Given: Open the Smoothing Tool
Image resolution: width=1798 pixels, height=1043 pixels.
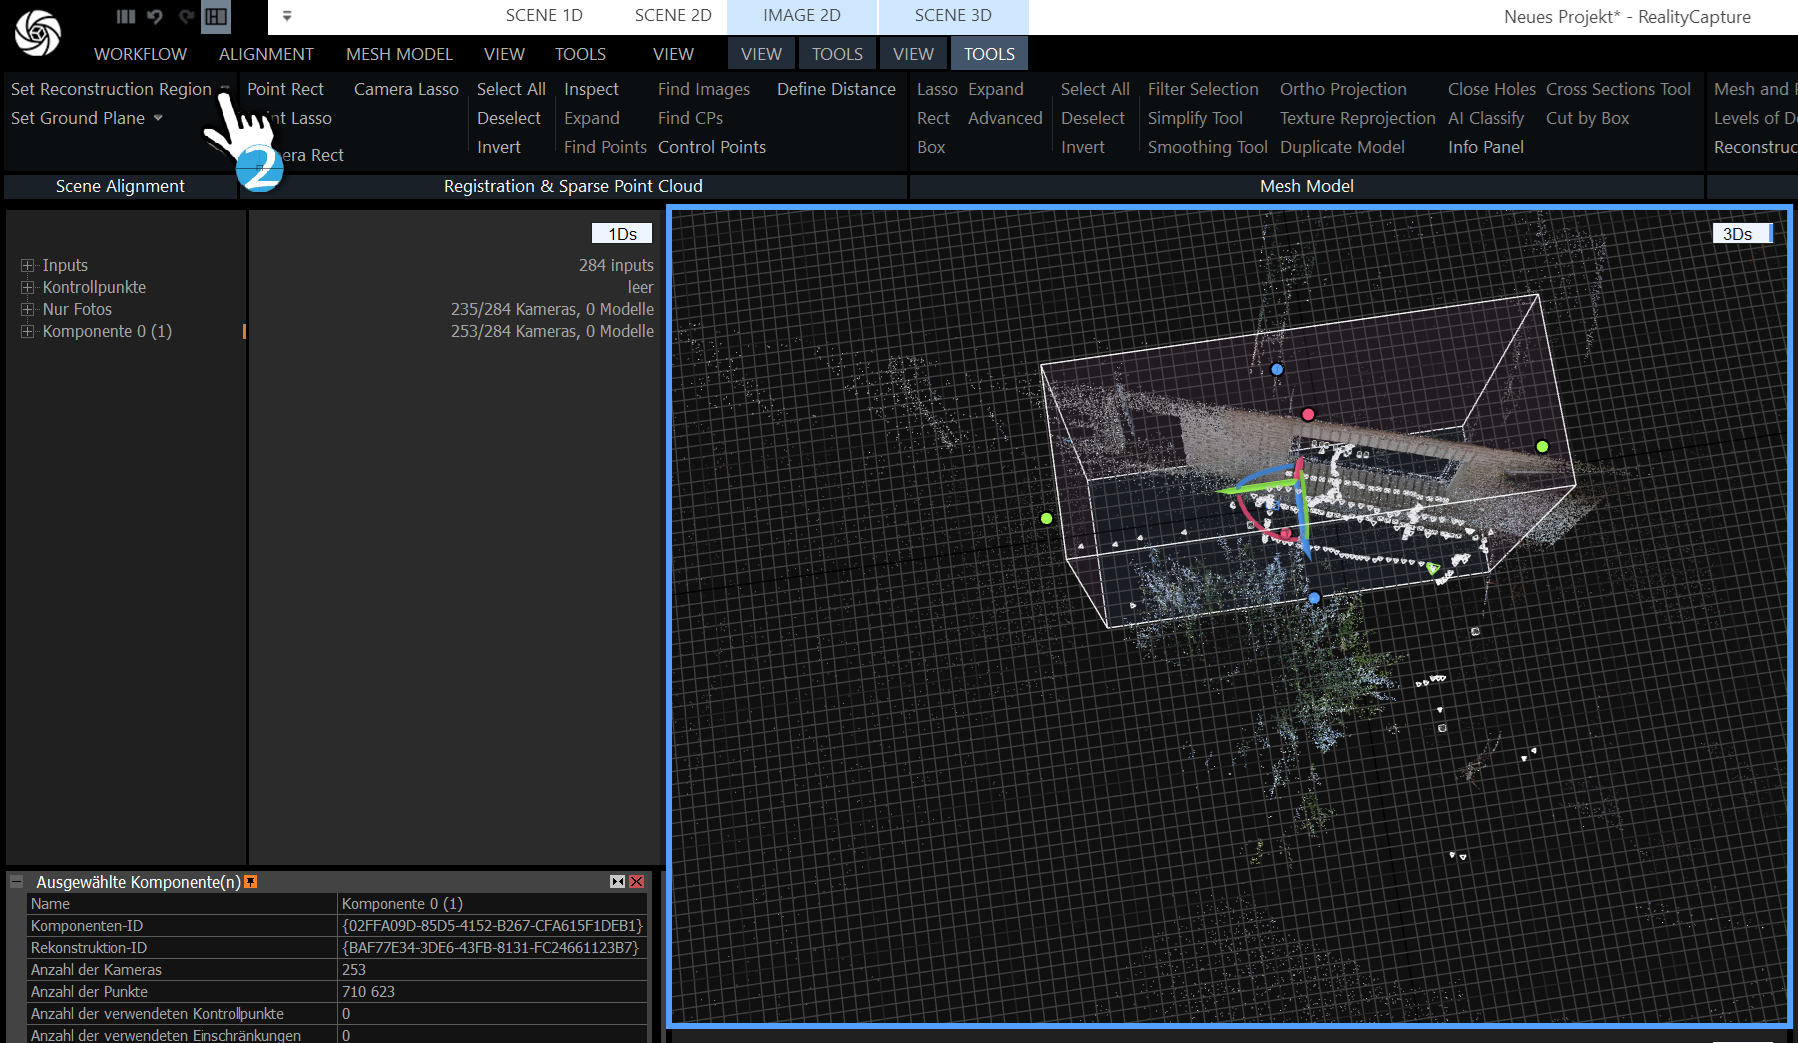Looking at the screenshot, I should [x=1207, y=147].
